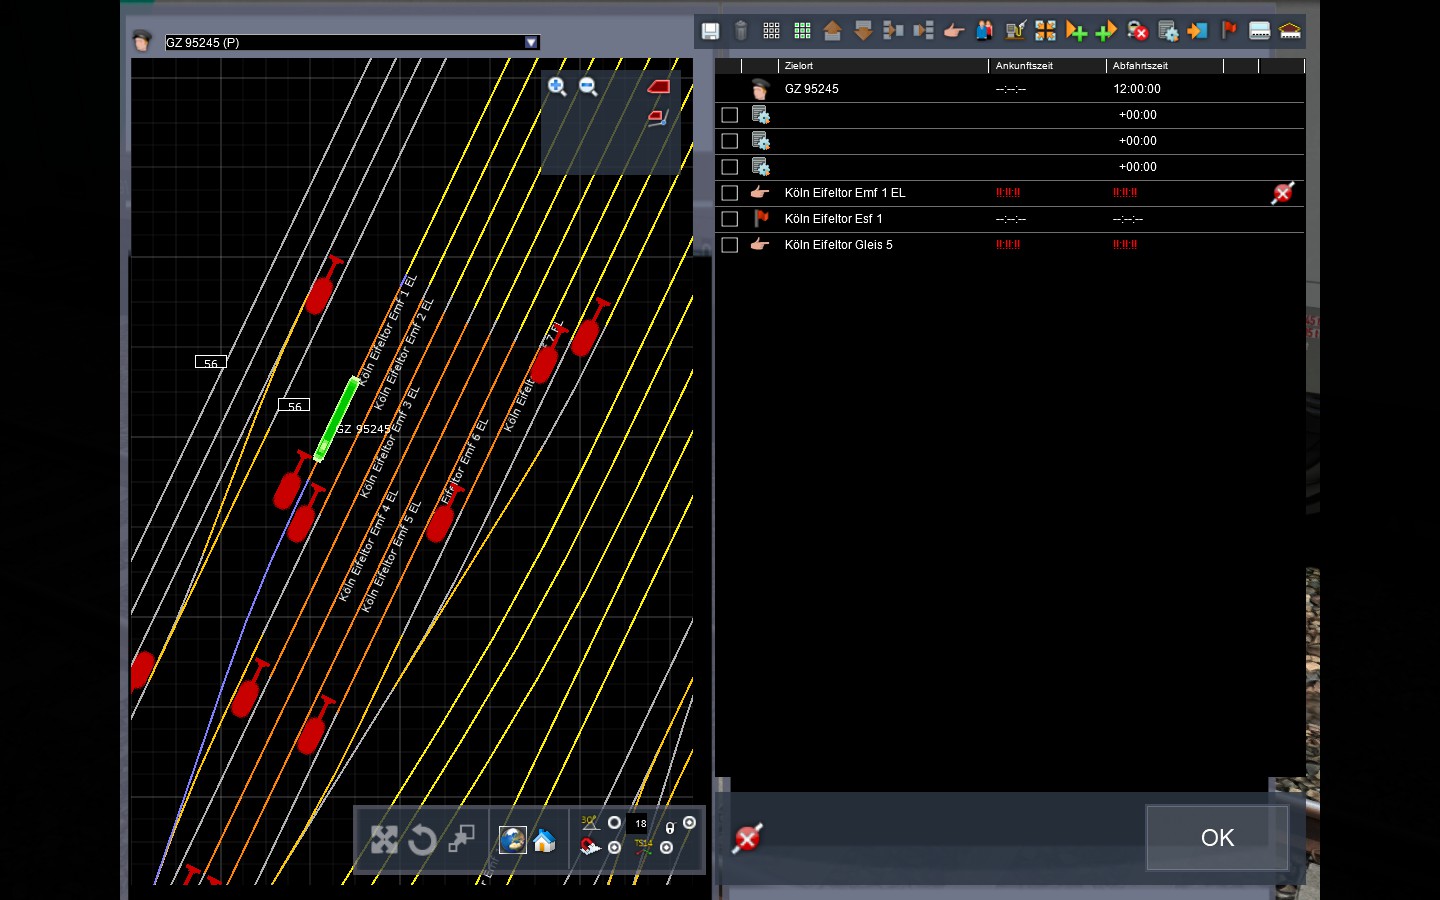
Task: Click the red flag final destination icon
Action: click(x=1229, y=31)
